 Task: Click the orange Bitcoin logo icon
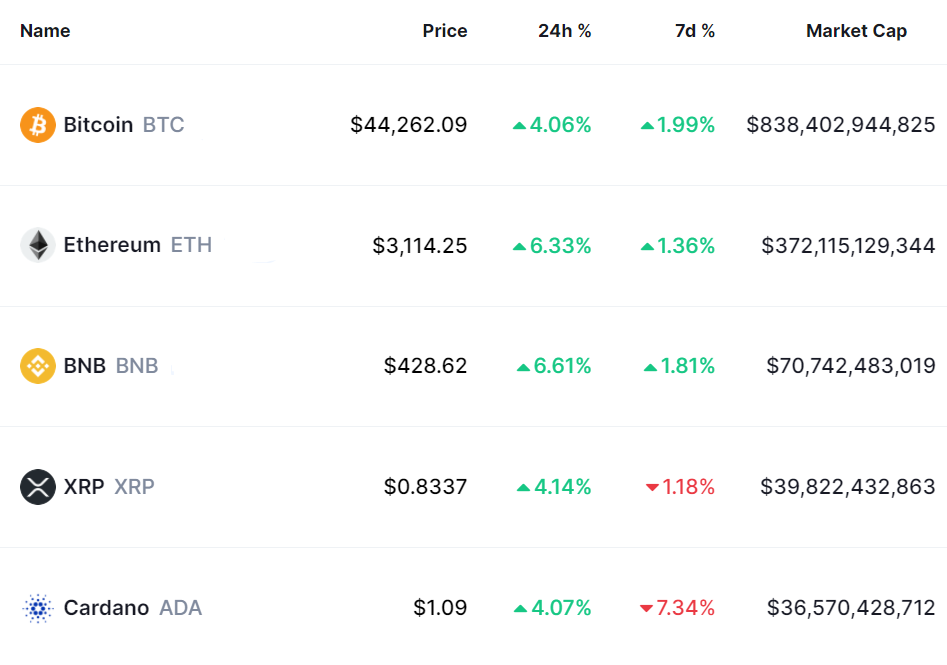pyautogui.click(x=38, y=125)
